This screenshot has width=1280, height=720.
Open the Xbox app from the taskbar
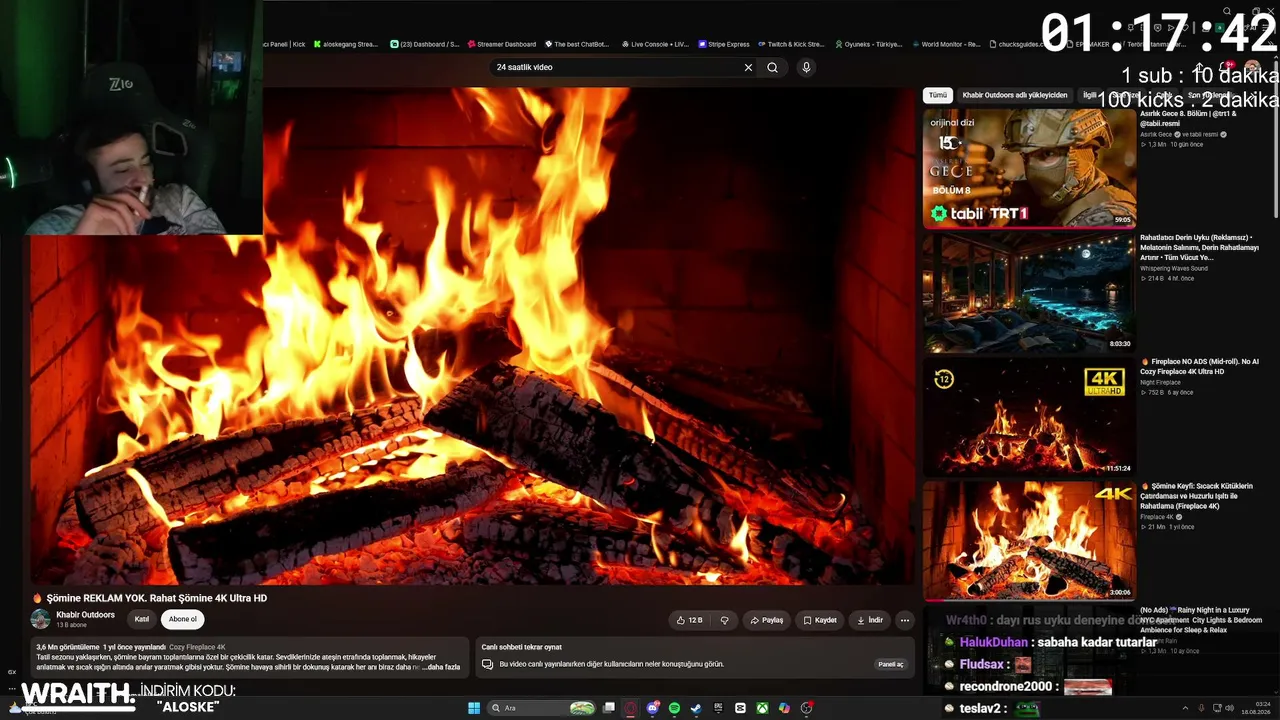click(x=762, y=708)
